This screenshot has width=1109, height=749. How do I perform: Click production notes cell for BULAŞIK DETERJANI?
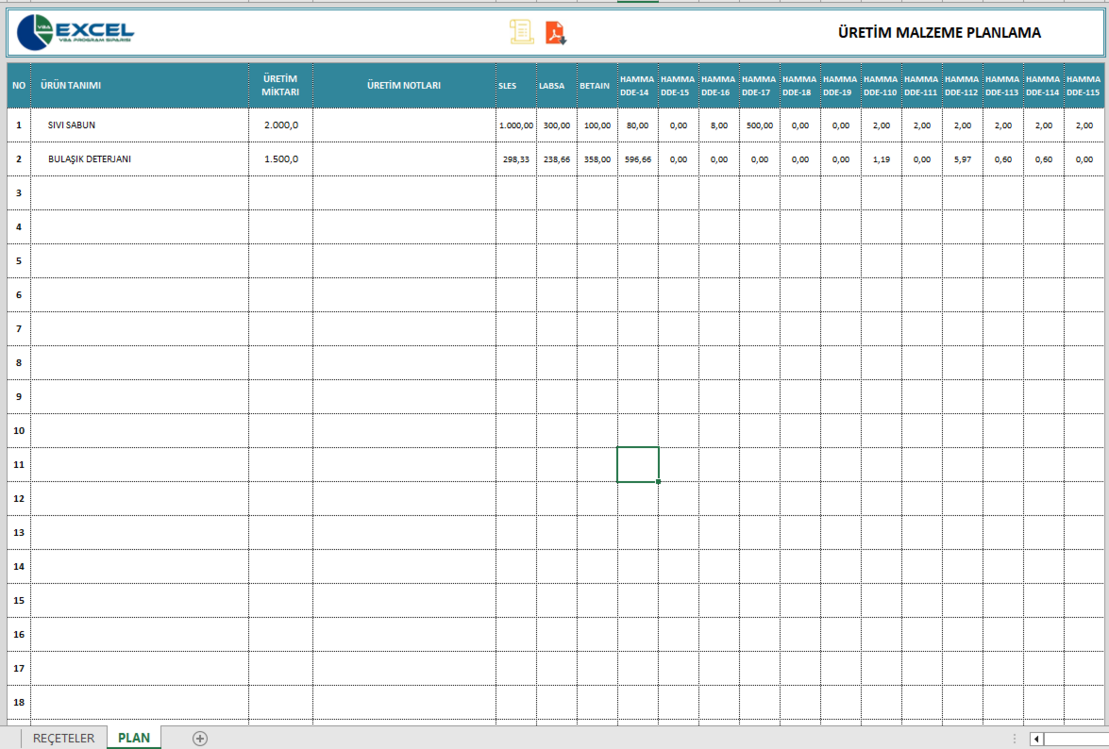click(404, 159)
